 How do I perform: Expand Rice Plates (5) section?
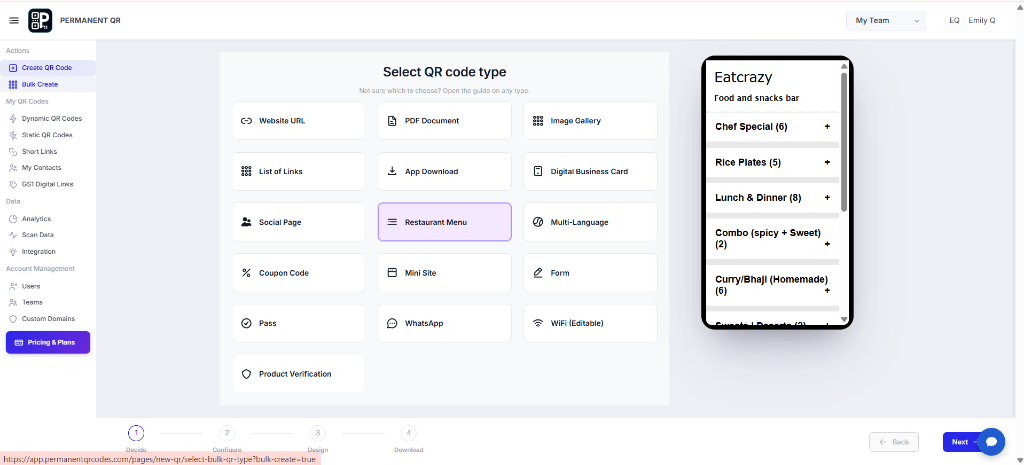tap(773, 162)
